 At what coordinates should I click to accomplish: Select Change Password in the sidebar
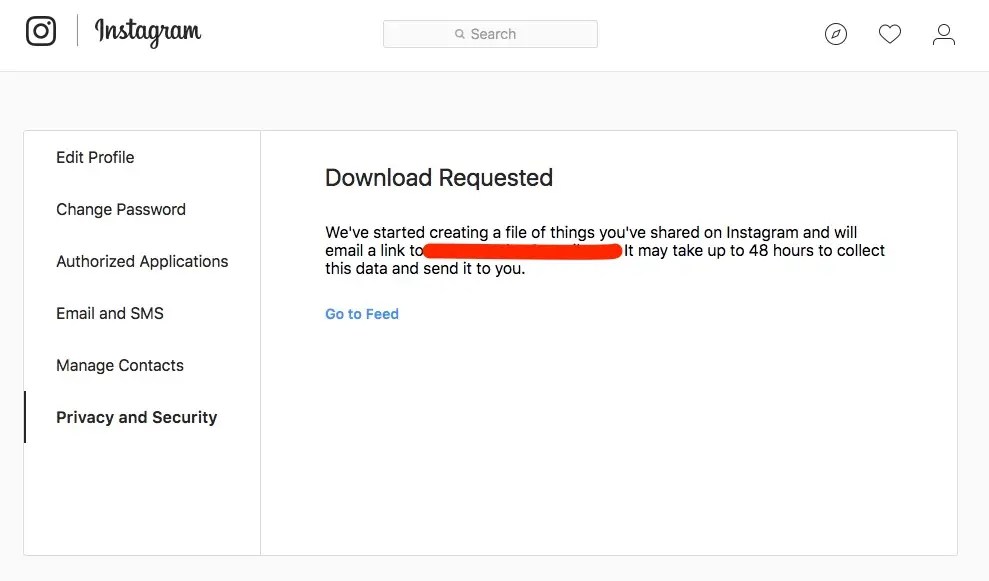[121, 209]
